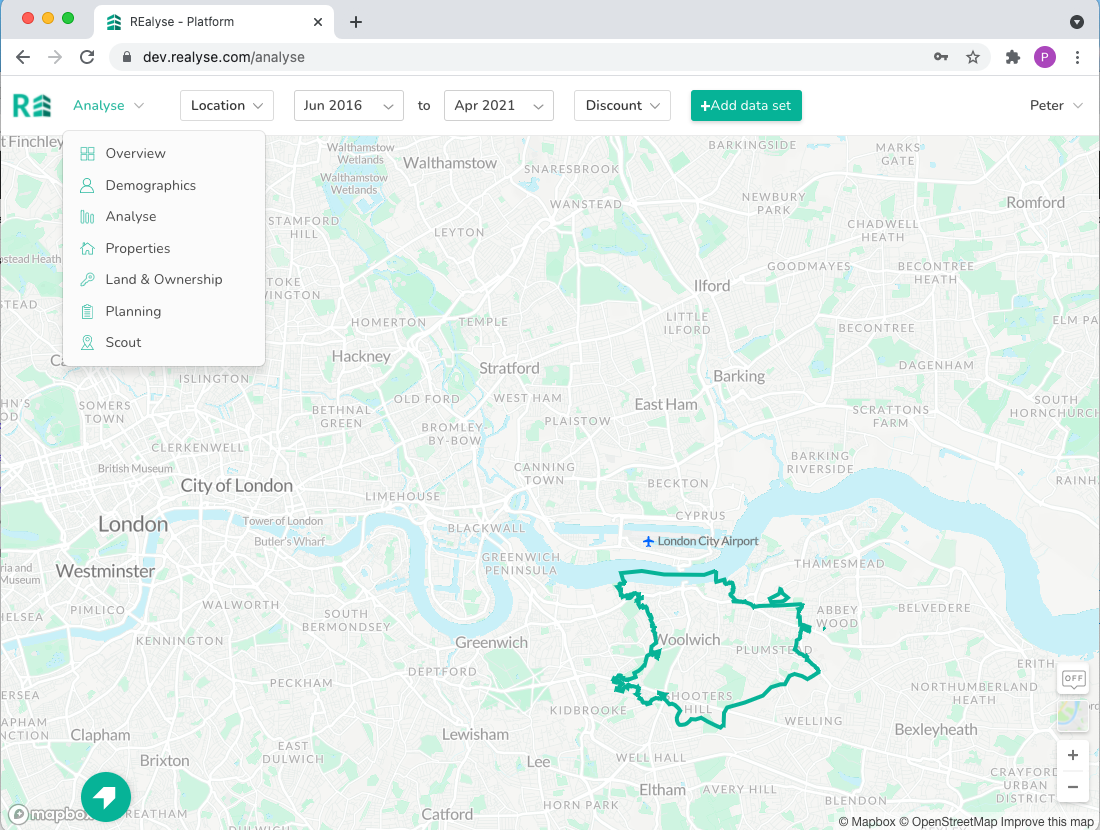Open the saved passwords key icon
This screenshot has height=830, width=1100.
pyautogui.click(x=941, y=57)
